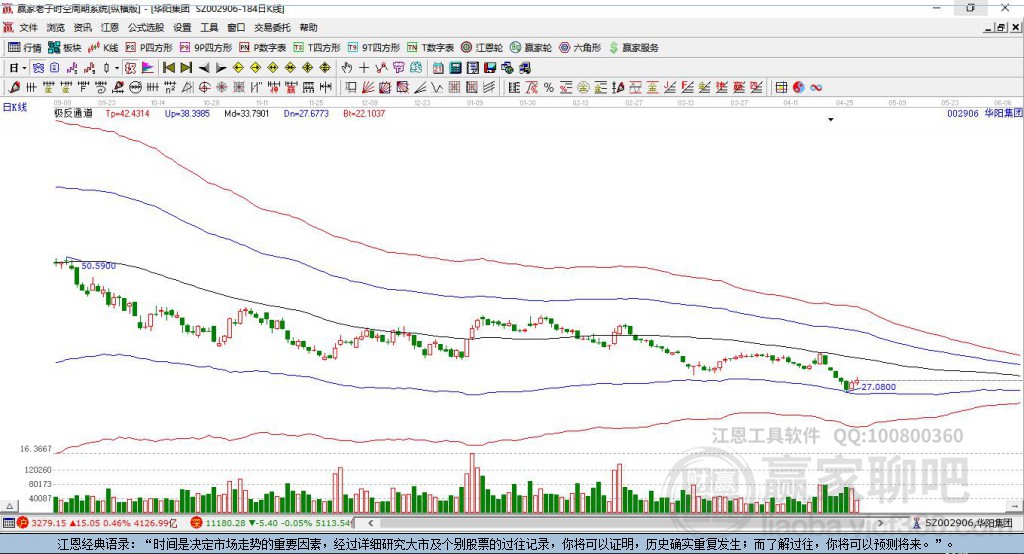
Task: Jump to first bar icon
Action: [169, 68]
